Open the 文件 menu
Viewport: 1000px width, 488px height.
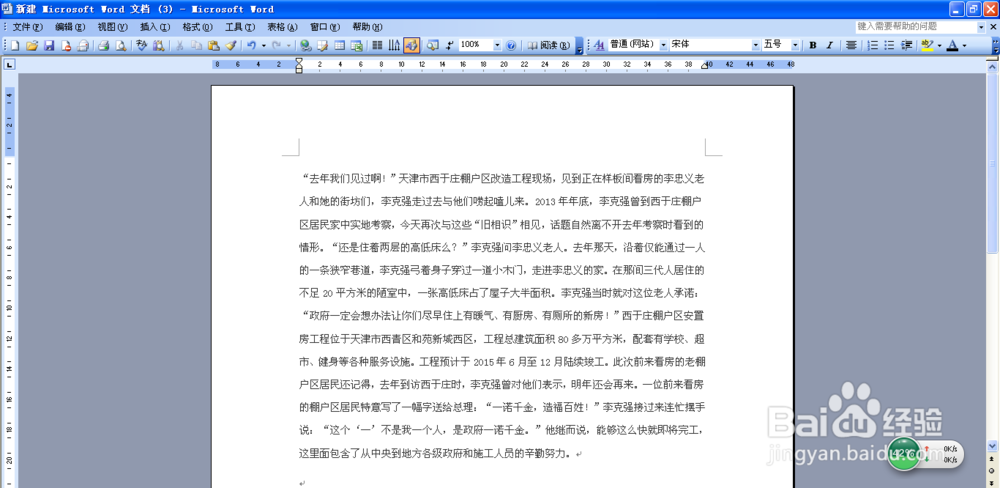tap(27, 27)
